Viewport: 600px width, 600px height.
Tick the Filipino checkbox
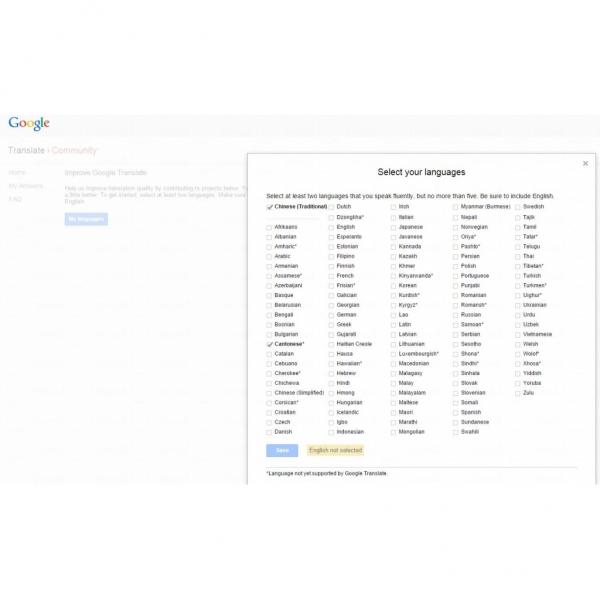click(x=331, y=257)
